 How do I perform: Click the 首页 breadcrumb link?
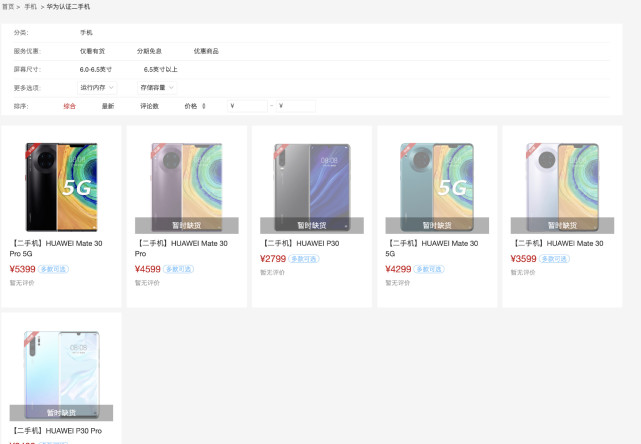8,7
